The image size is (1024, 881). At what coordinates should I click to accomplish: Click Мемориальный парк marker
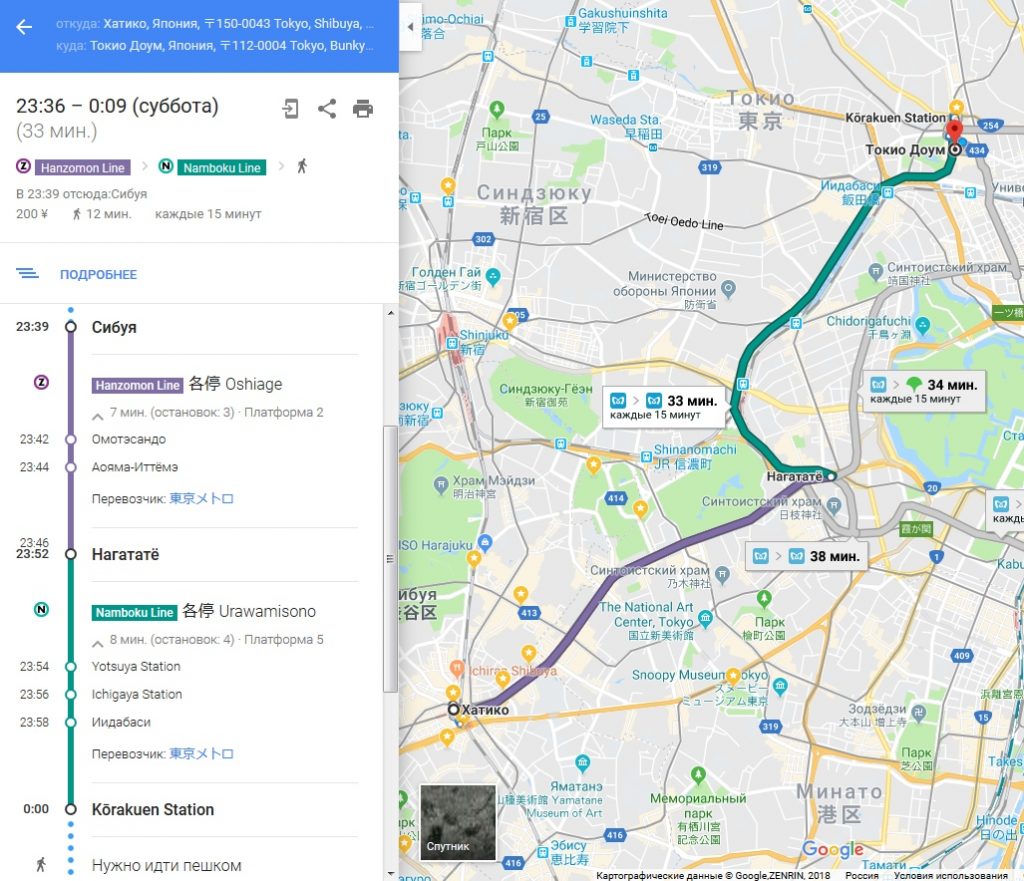698,775
